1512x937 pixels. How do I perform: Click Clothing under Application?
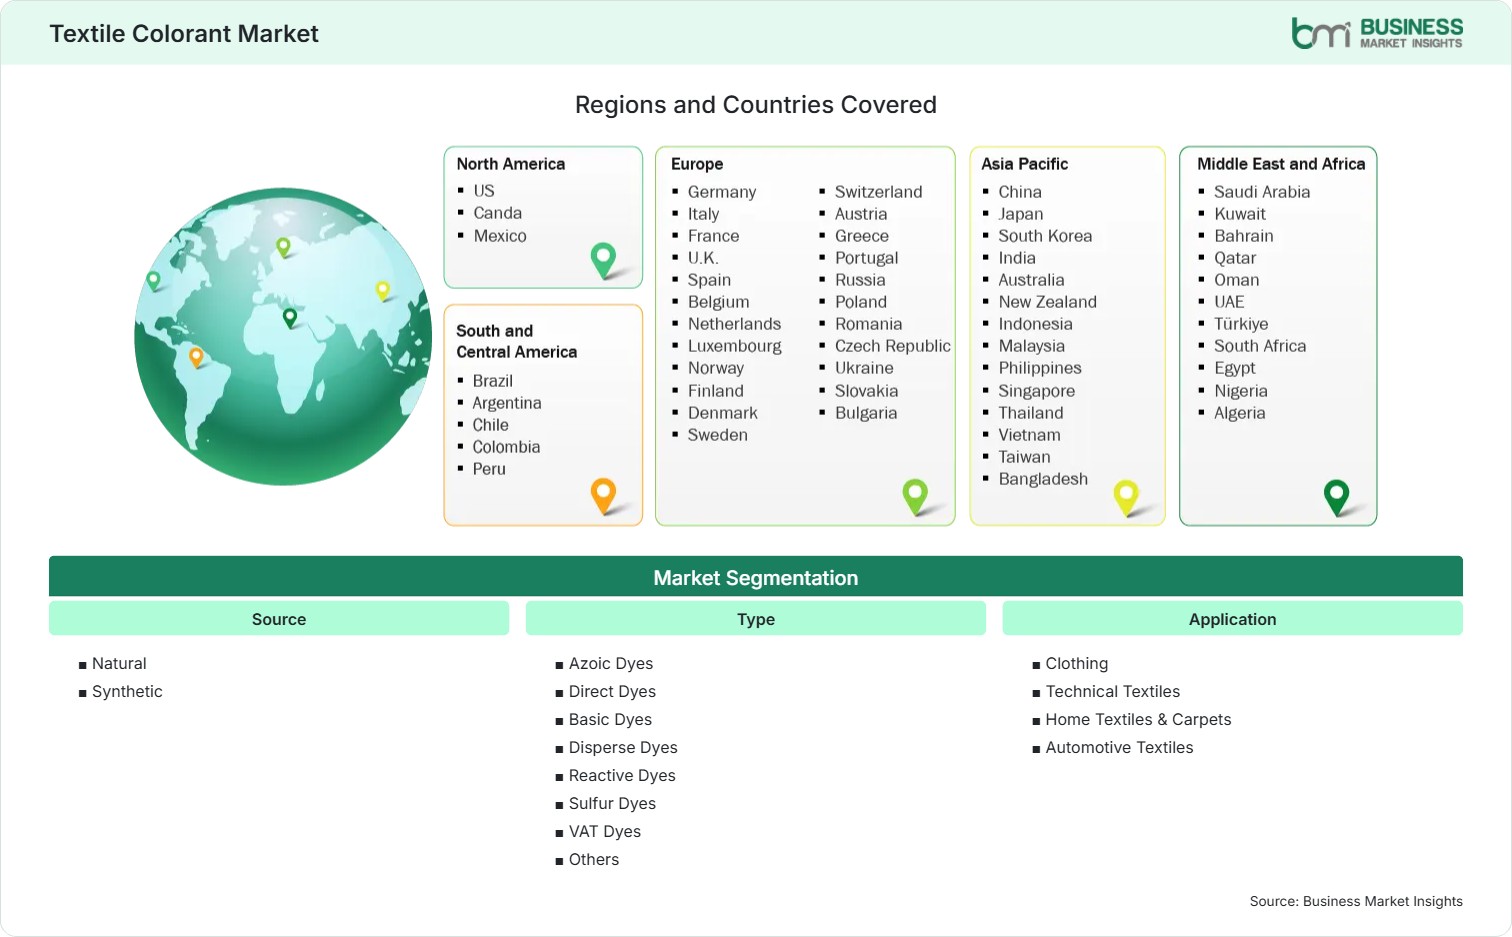pyautogui.click(x=1077, y=664)
